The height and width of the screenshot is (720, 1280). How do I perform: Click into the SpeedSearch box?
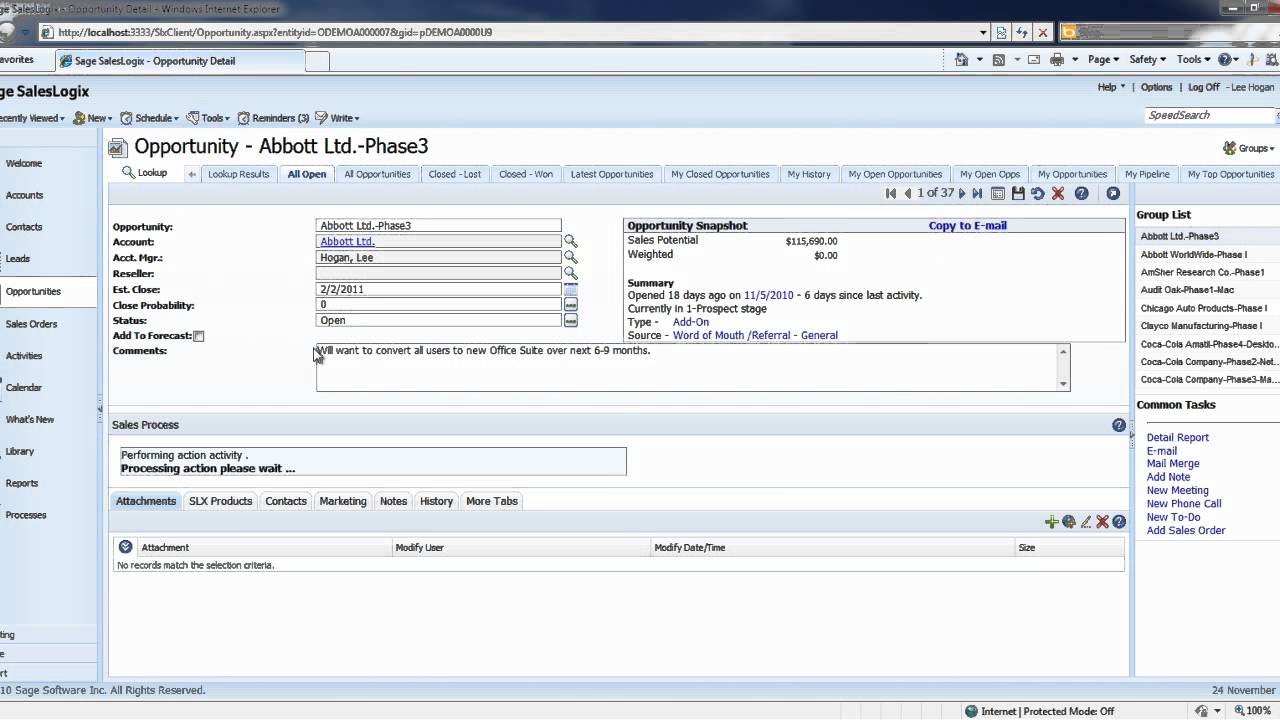pyautogui.click(x=1208, y=116)
